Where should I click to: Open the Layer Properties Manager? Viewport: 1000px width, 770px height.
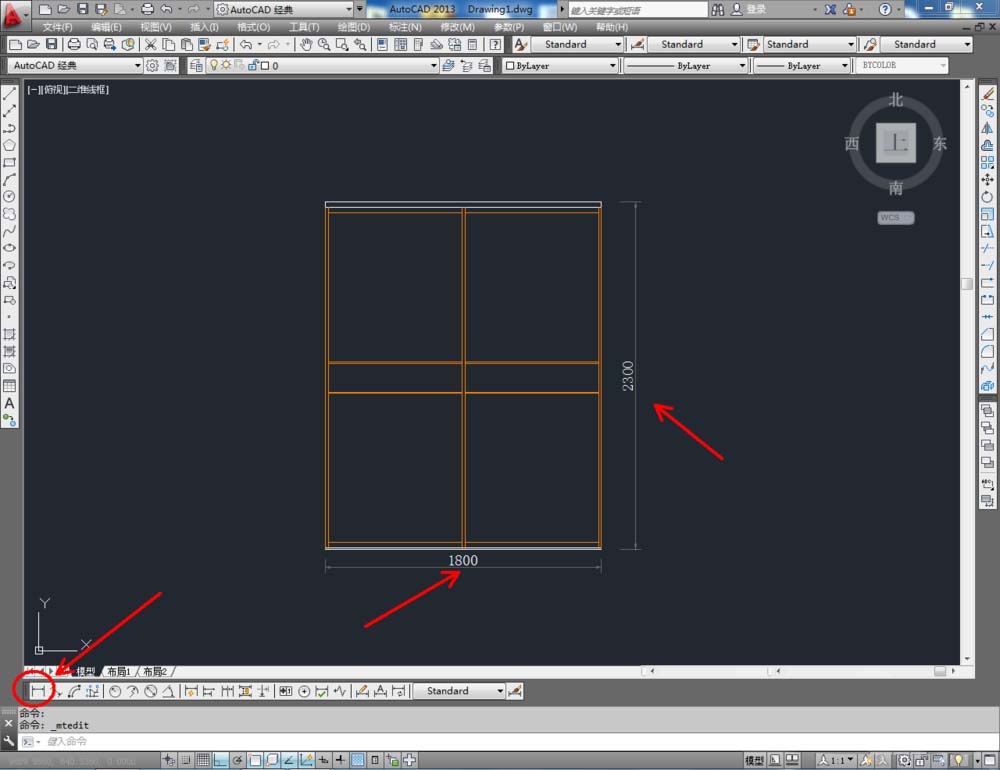[x=196, y=65]
